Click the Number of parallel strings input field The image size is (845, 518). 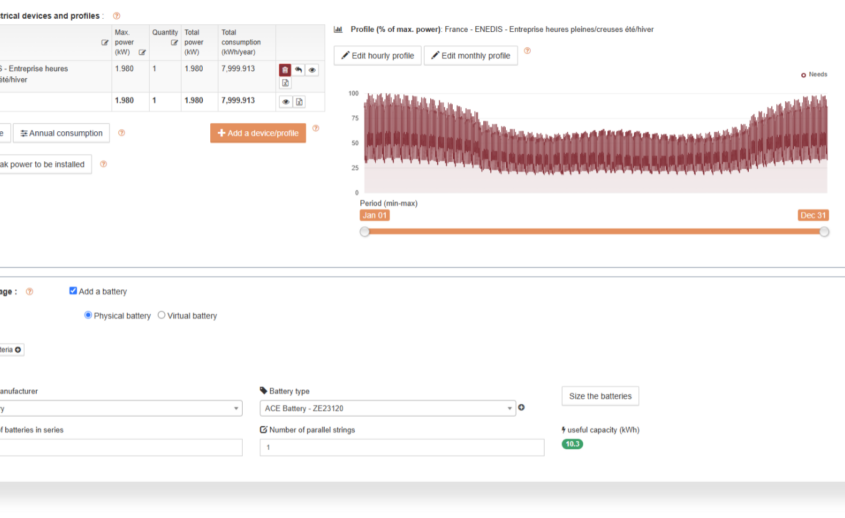[x=402, y=447]
